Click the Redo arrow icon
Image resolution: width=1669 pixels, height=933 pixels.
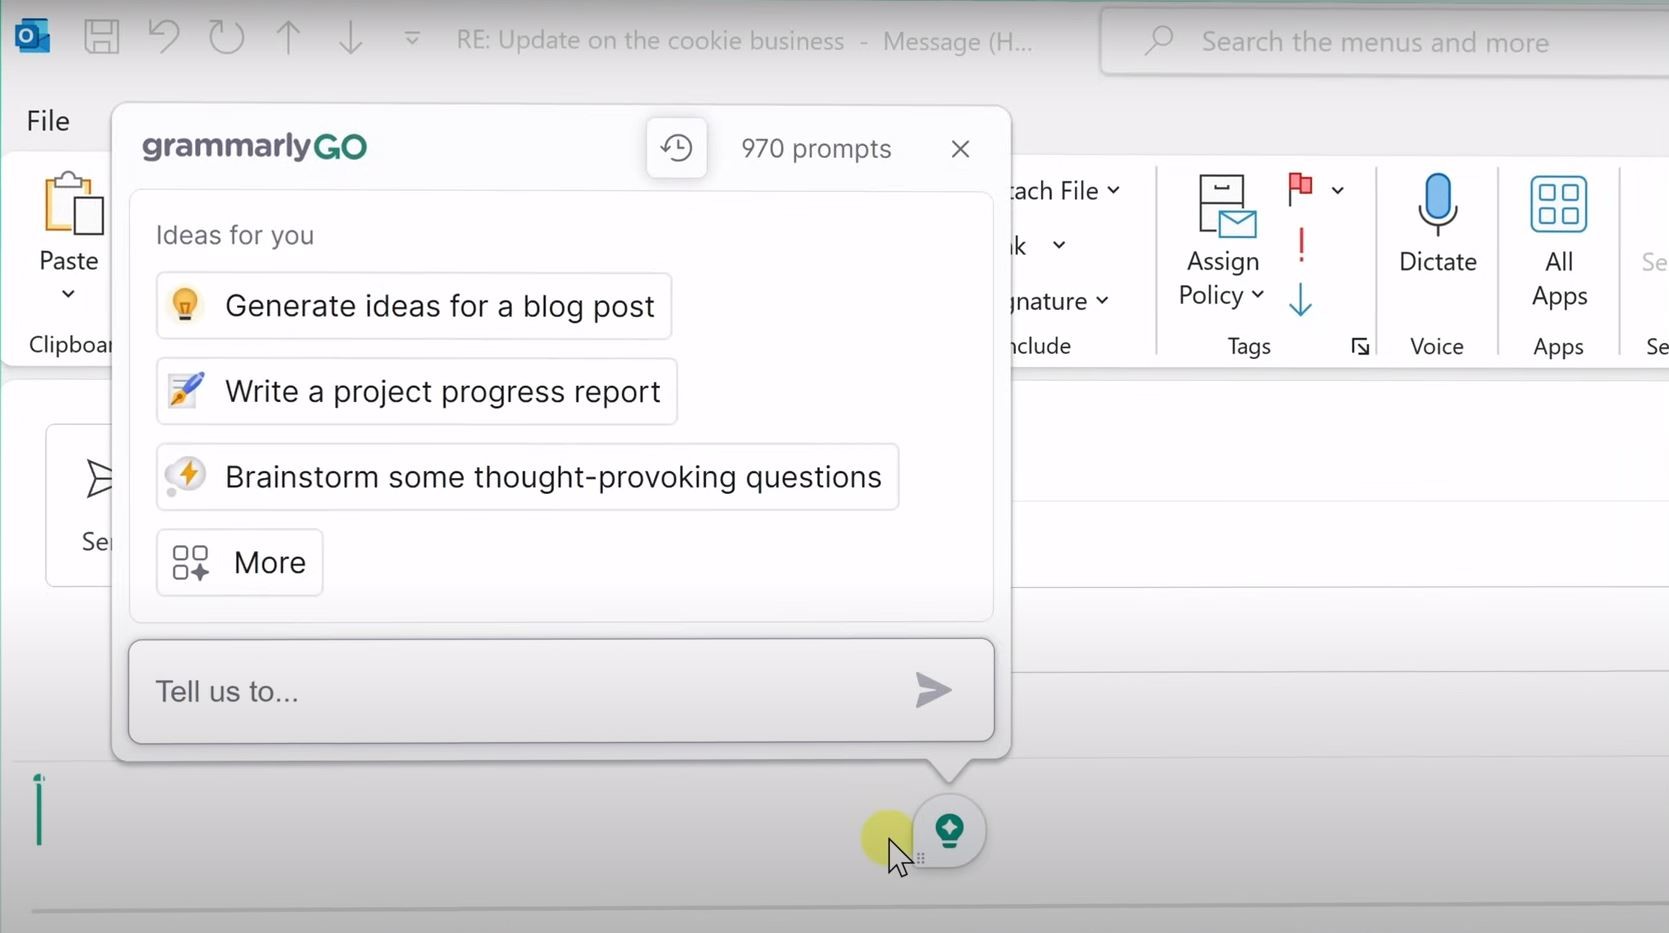(226, 38)
